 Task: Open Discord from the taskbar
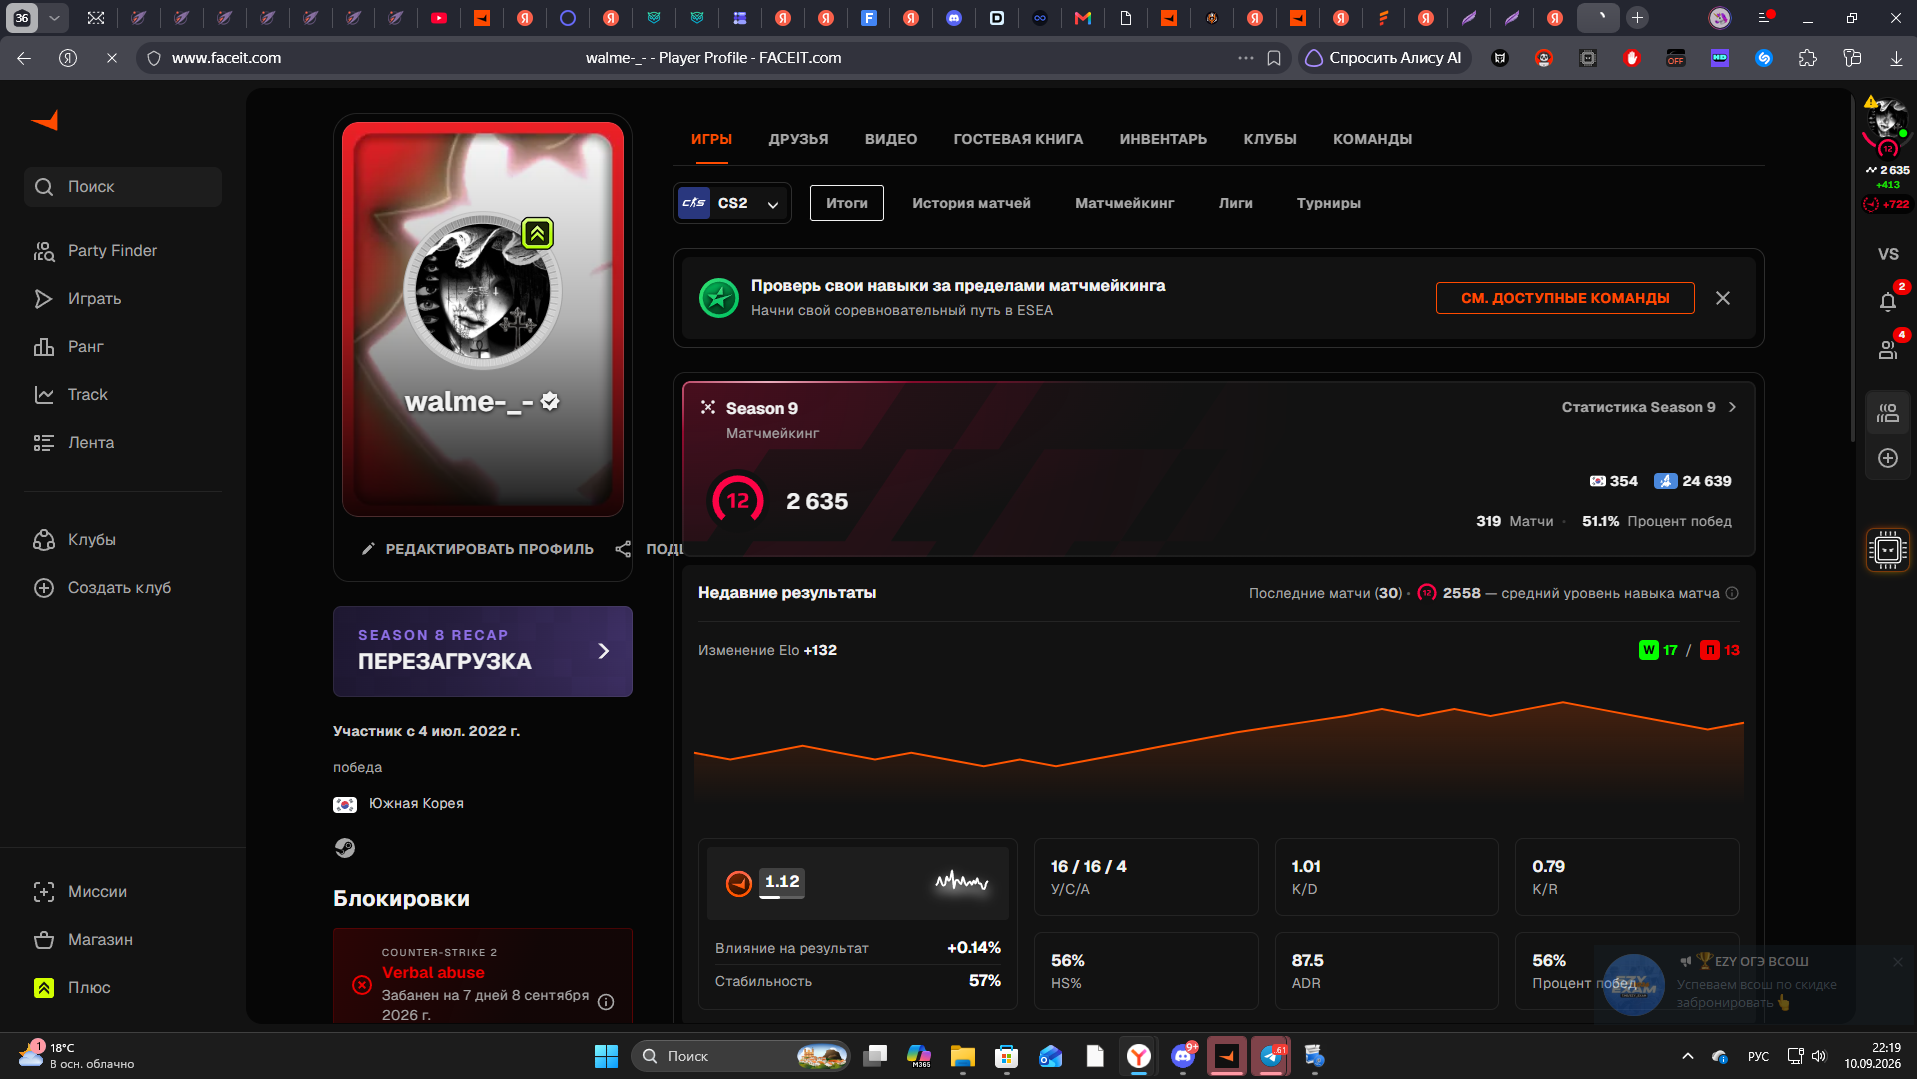click(x=1183, y=1056)
